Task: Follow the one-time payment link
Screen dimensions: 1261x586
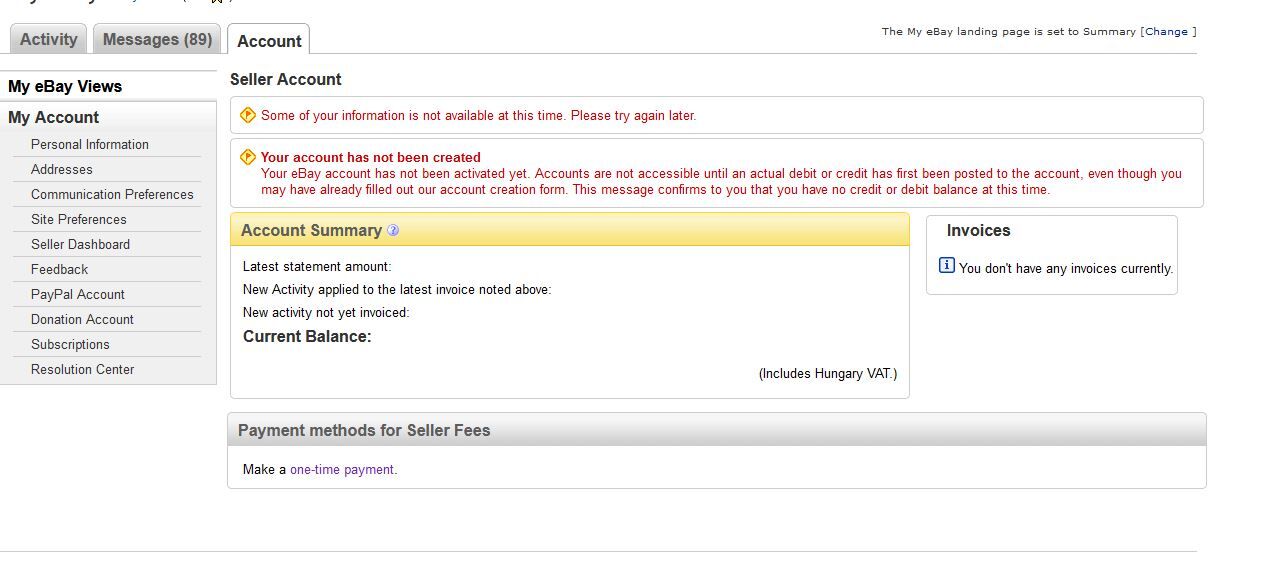Action: pyautogui.click(x=342, y=470)
